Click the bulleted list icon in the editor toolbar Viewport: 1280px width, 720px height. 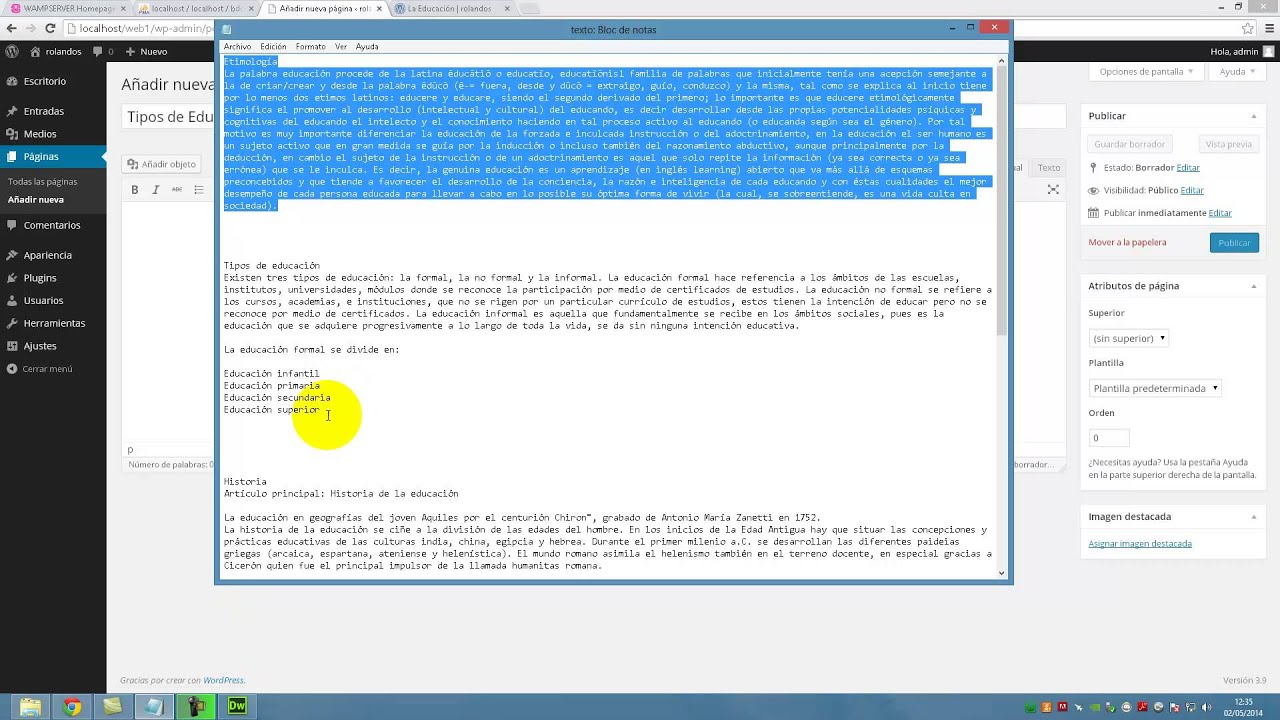point(199,190)
